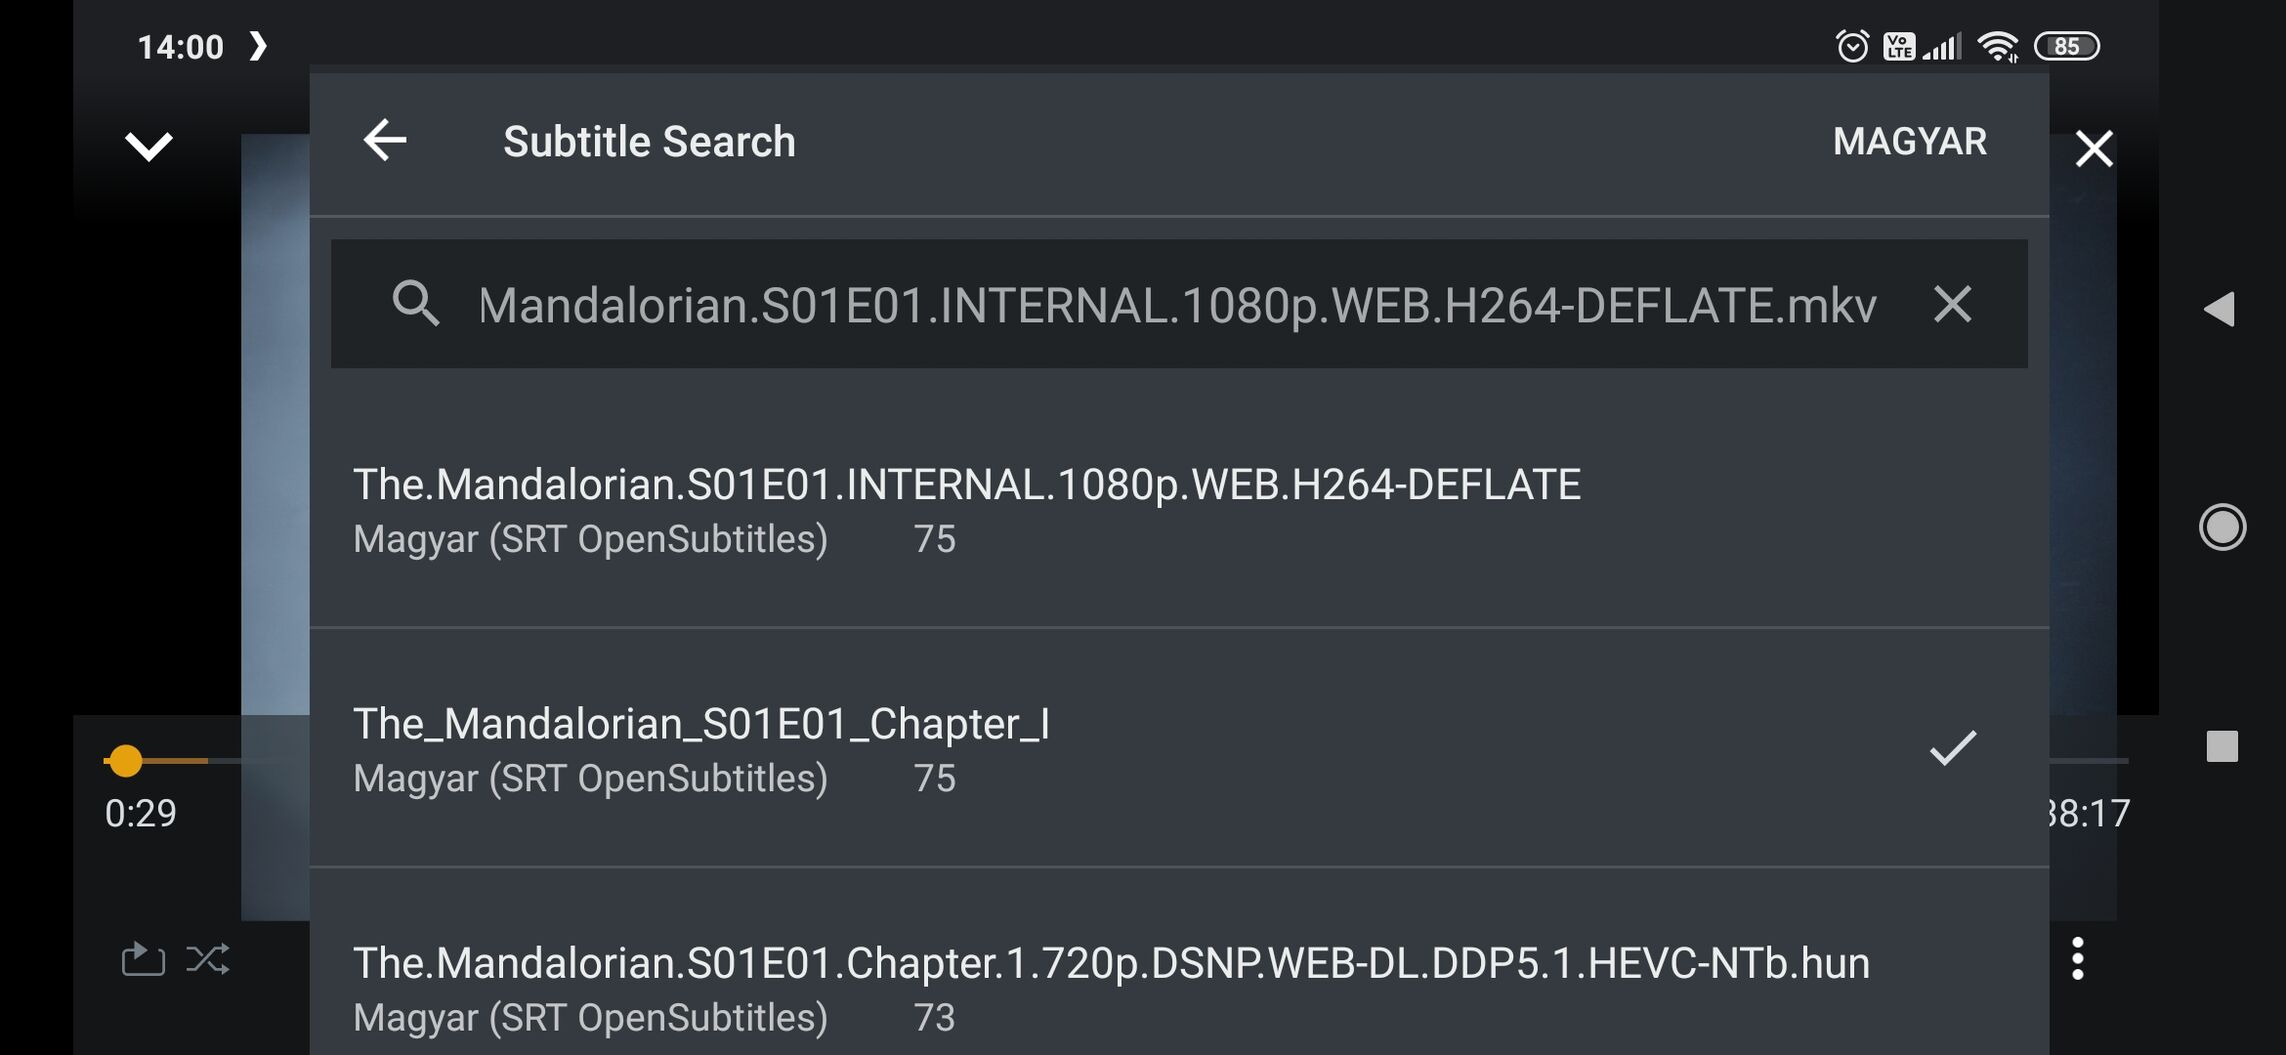
Task: Select the The_Mandalorian_S01E01_Chapter_I subtitle
Action: [x=1179, y=748]
